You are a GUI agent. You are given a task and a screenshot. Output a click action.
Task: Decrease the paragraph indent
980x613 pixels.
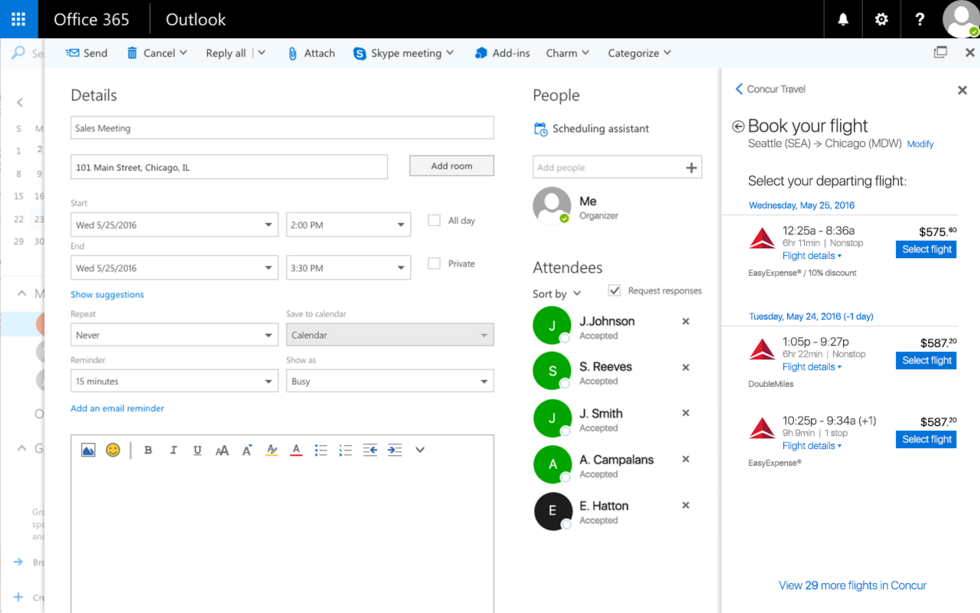tap(370, 450)
